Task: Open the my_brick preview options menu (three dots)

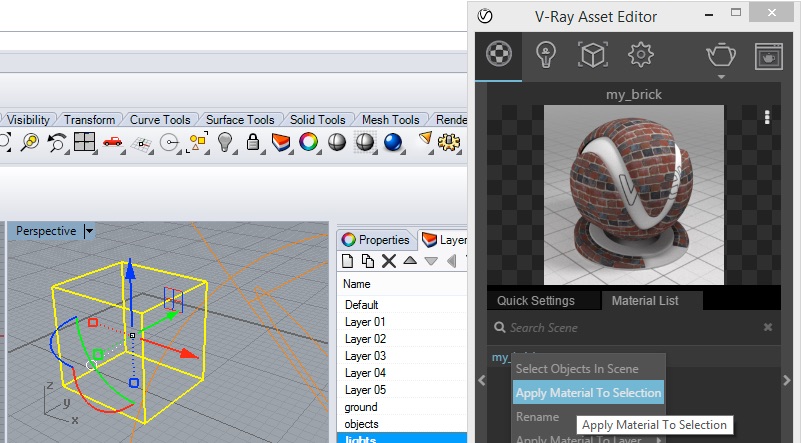Action: pos(767,117)
